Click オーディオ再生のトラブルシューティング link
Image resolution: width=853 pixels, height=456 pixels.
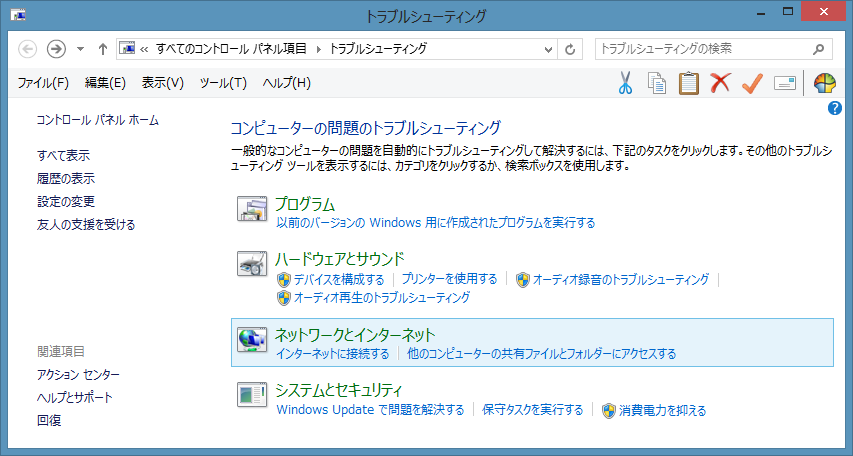click(x=382, y=298)
